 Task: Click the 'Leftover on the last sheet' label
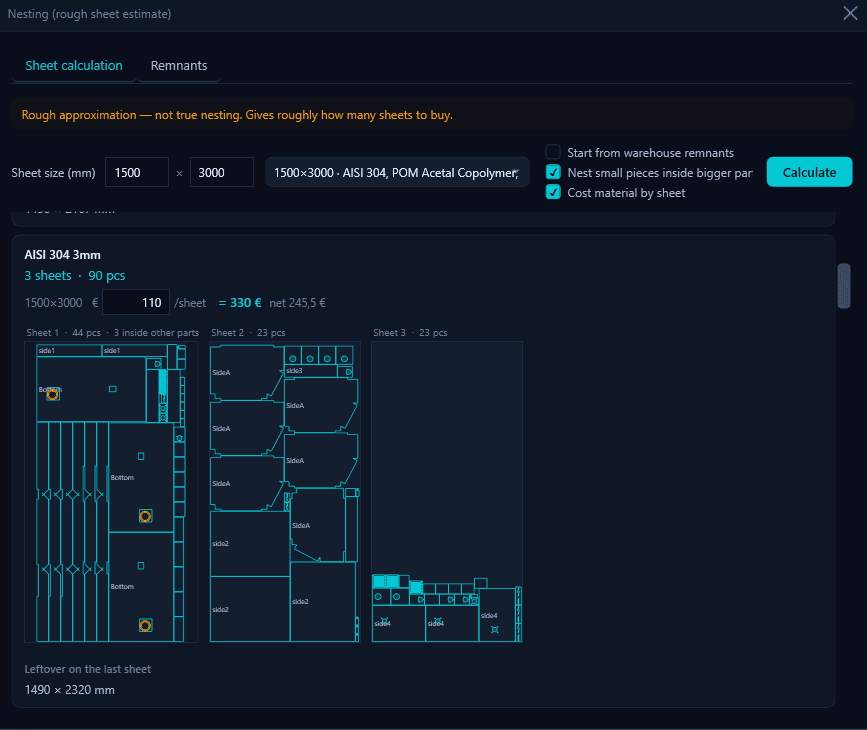(x=87, y=669)
